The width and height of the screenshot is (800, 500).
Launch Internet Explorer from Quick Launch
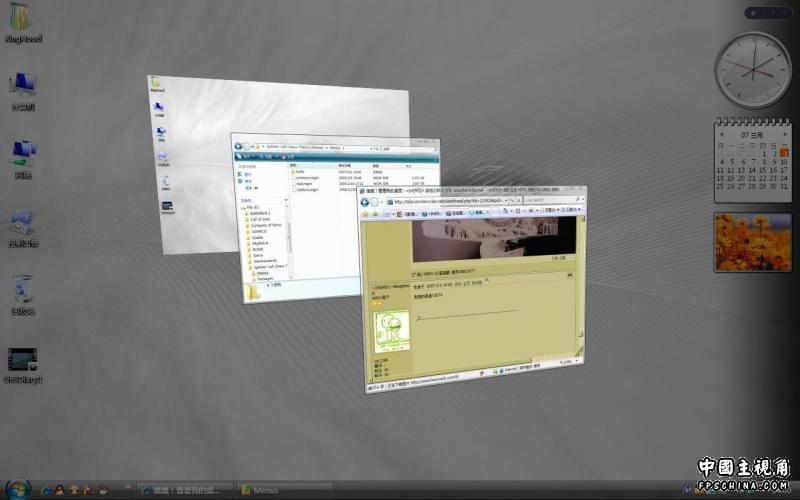pos(46,490)
